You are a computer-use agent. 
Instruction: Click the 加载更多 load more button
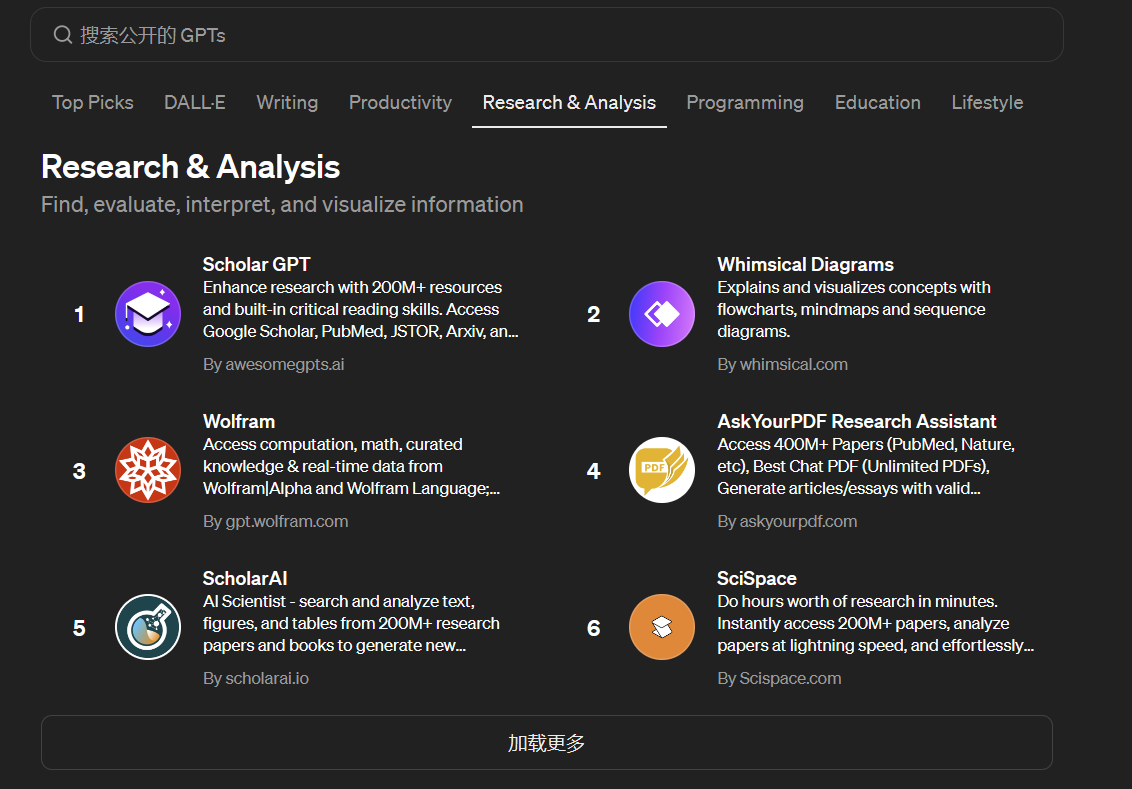547,742
